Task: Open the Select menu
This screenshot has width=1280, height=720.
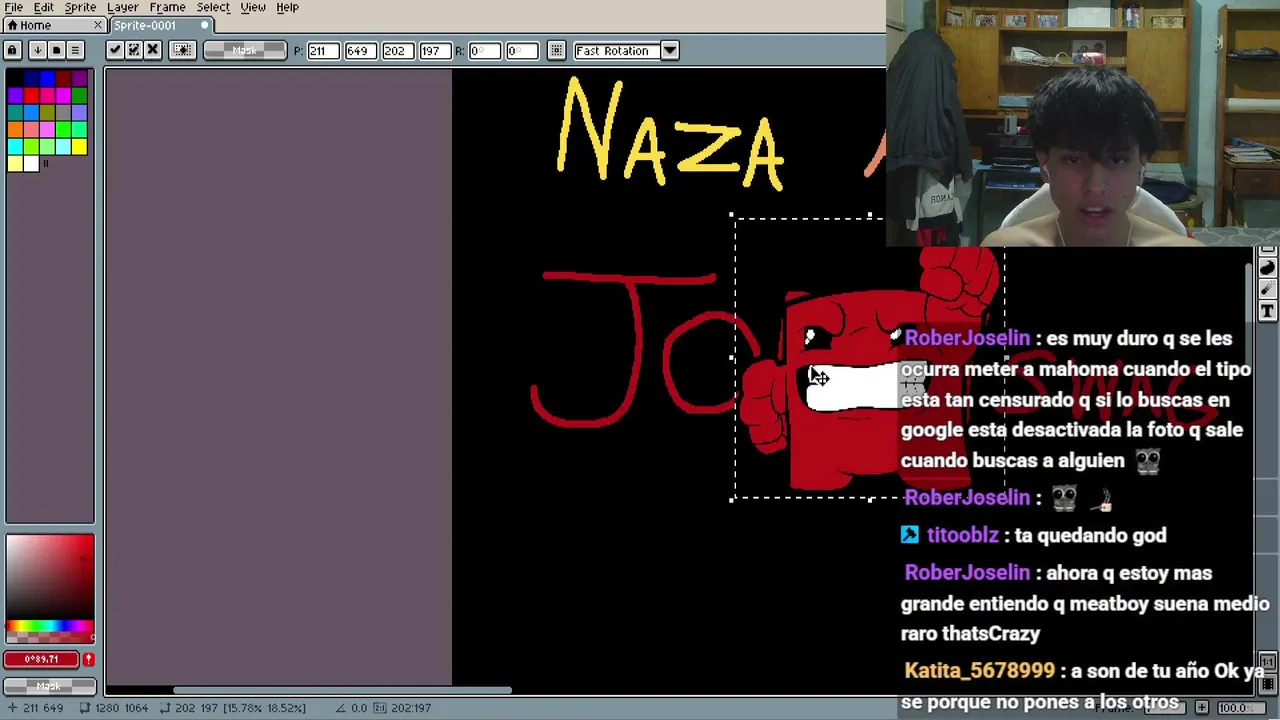Action: click(213, 7)
